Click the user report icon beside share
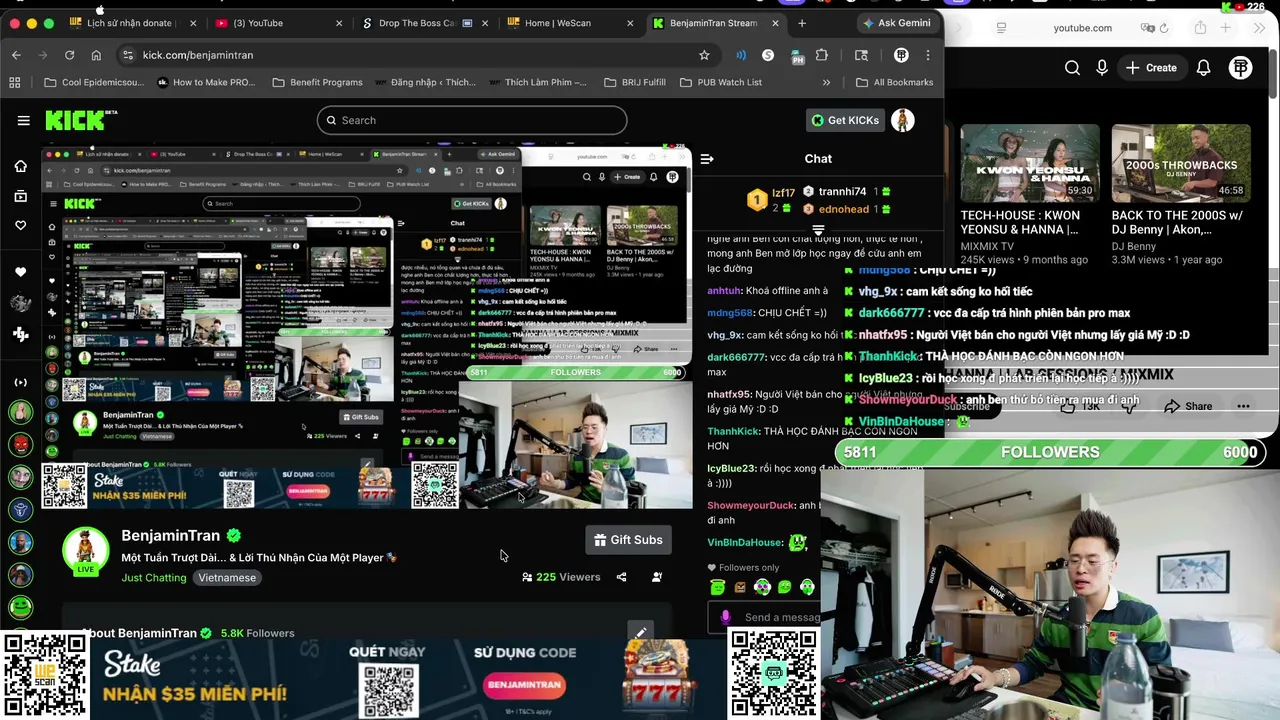Image resolution: width=1280 pixels, height=720 pixels. click(657, 577)
